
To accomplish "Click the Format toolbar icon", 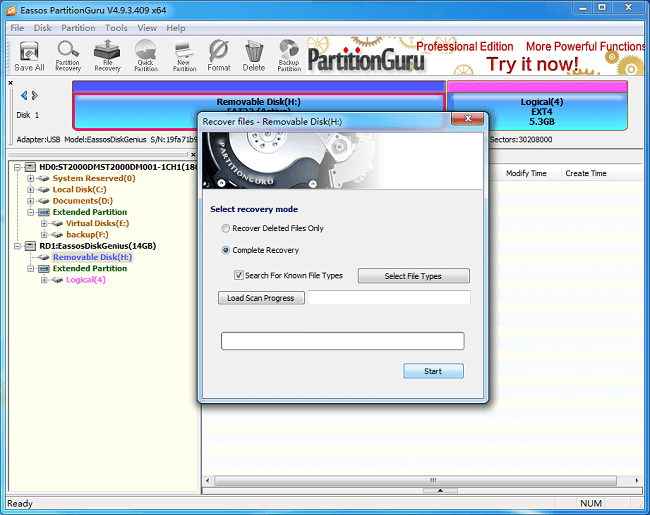I will 219,56.
